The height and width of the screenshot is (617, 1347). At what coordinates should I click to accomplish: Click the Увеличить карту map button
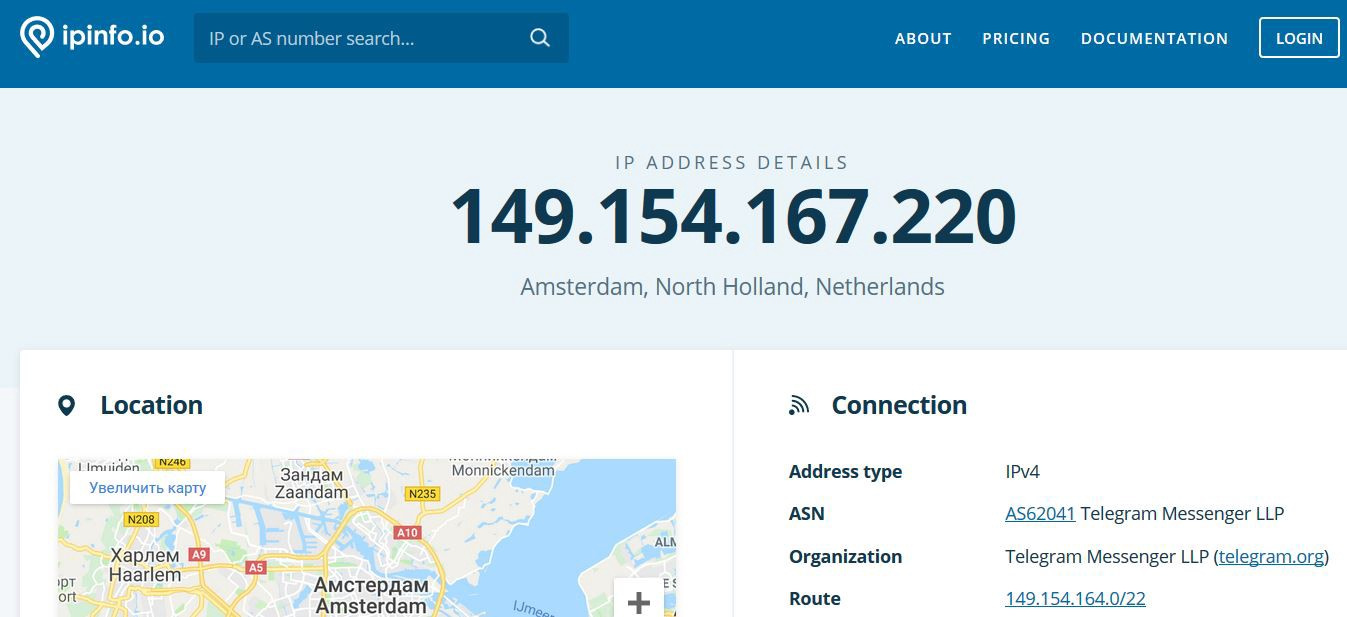148,488
